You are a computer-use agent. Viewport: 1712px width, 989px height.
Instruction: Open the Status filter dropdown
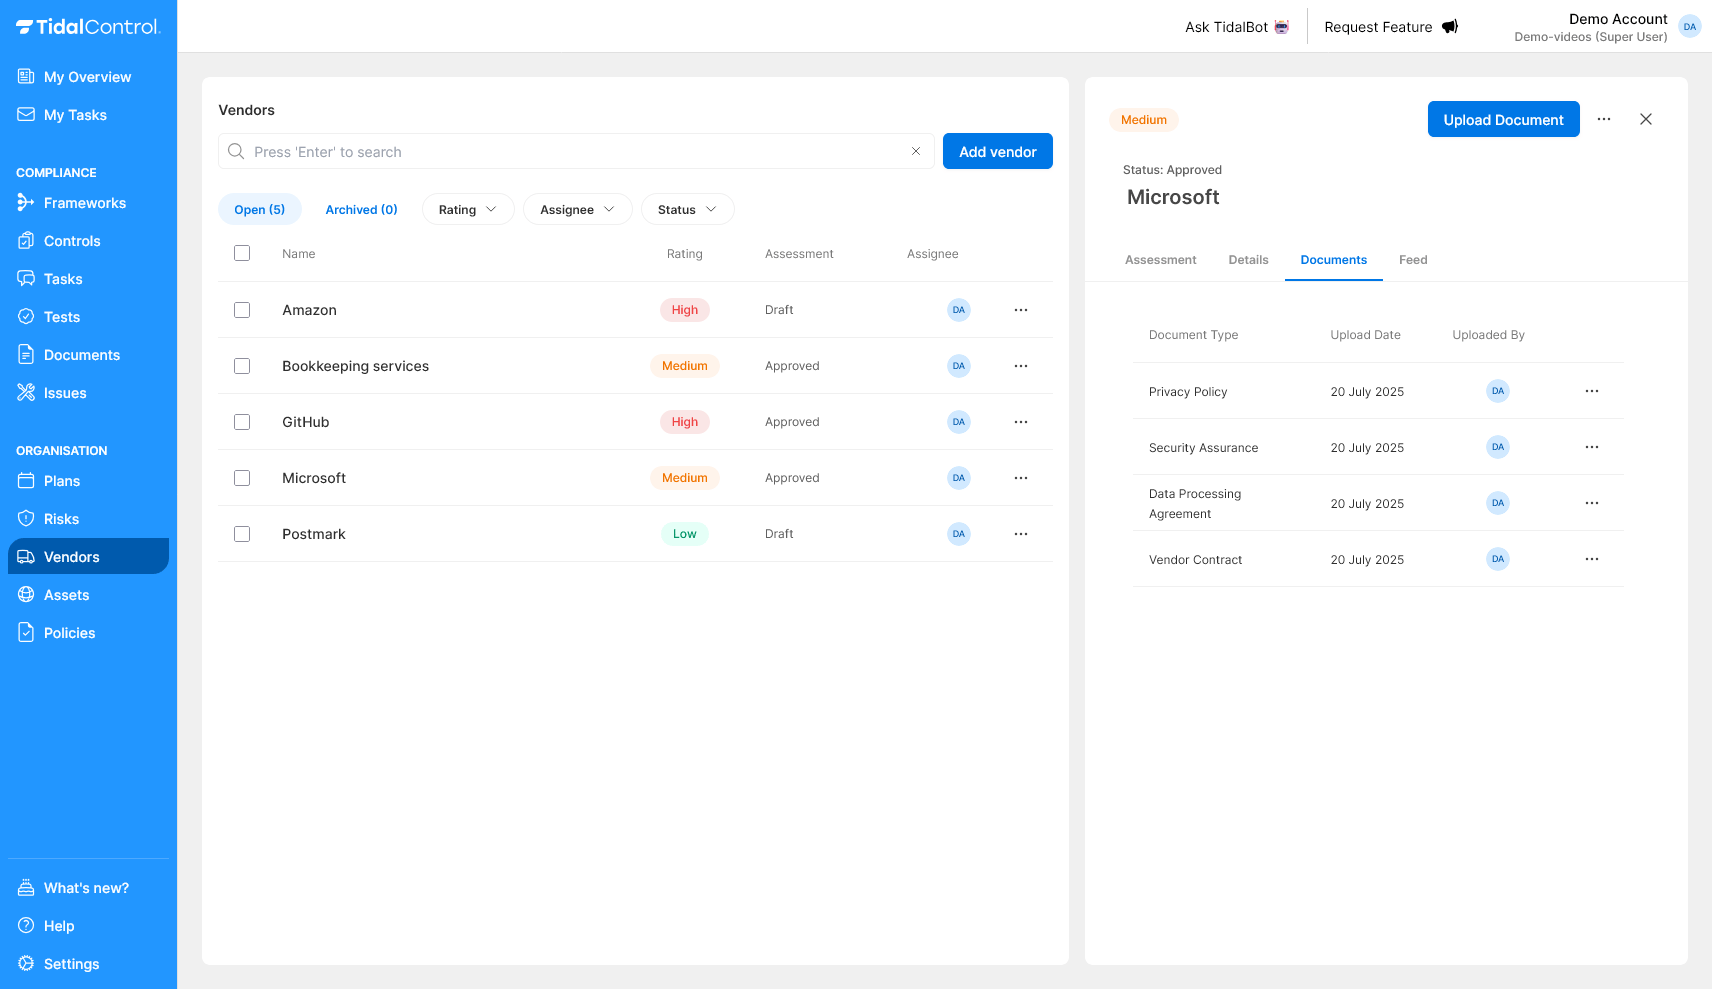pyautogui.click(x=687, y=209)
